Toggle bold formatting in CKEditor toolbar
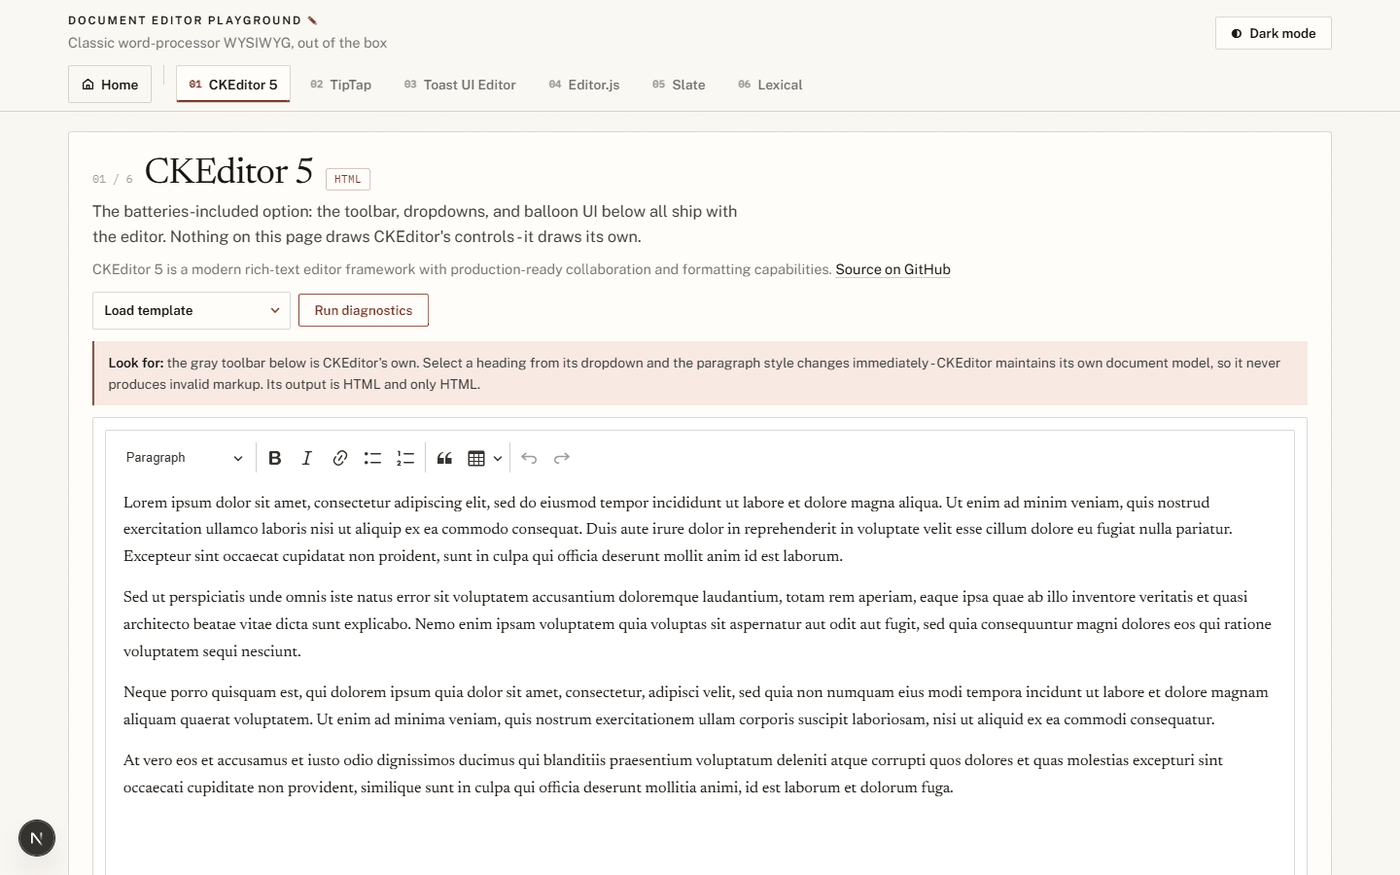 [275, 458]
